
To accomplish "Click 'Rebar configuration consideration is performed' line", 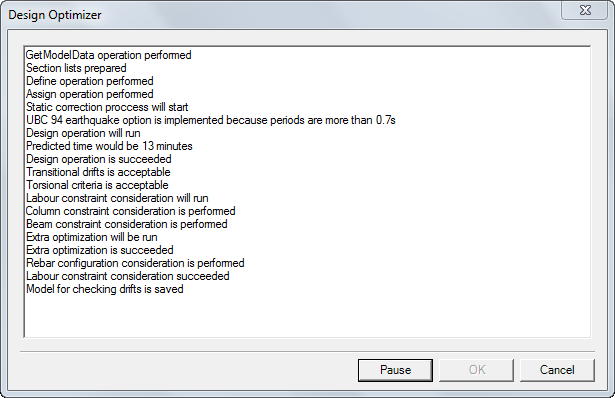I will (x=135, y=262).
